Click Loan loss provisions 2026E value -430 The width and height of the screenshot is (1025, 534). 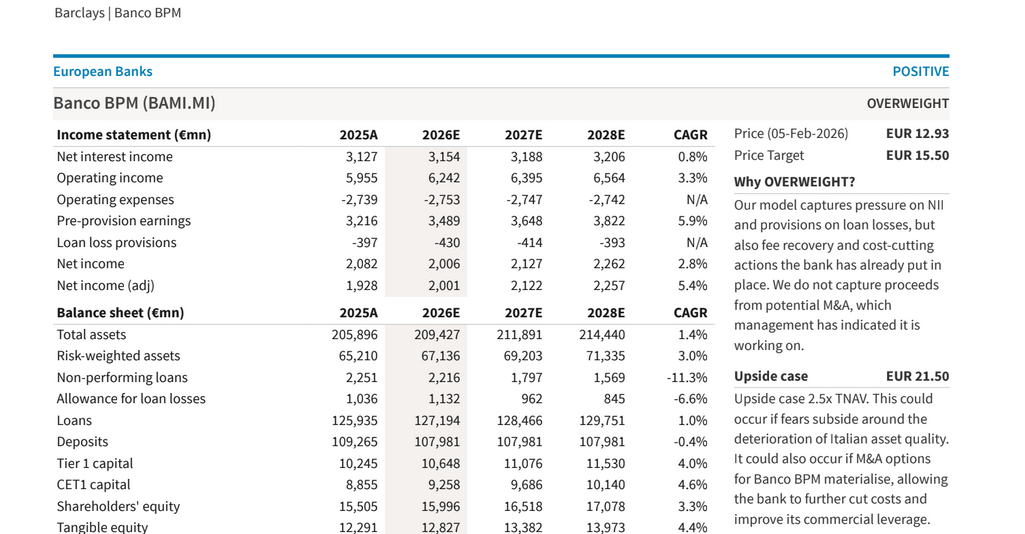click(447, 242)
